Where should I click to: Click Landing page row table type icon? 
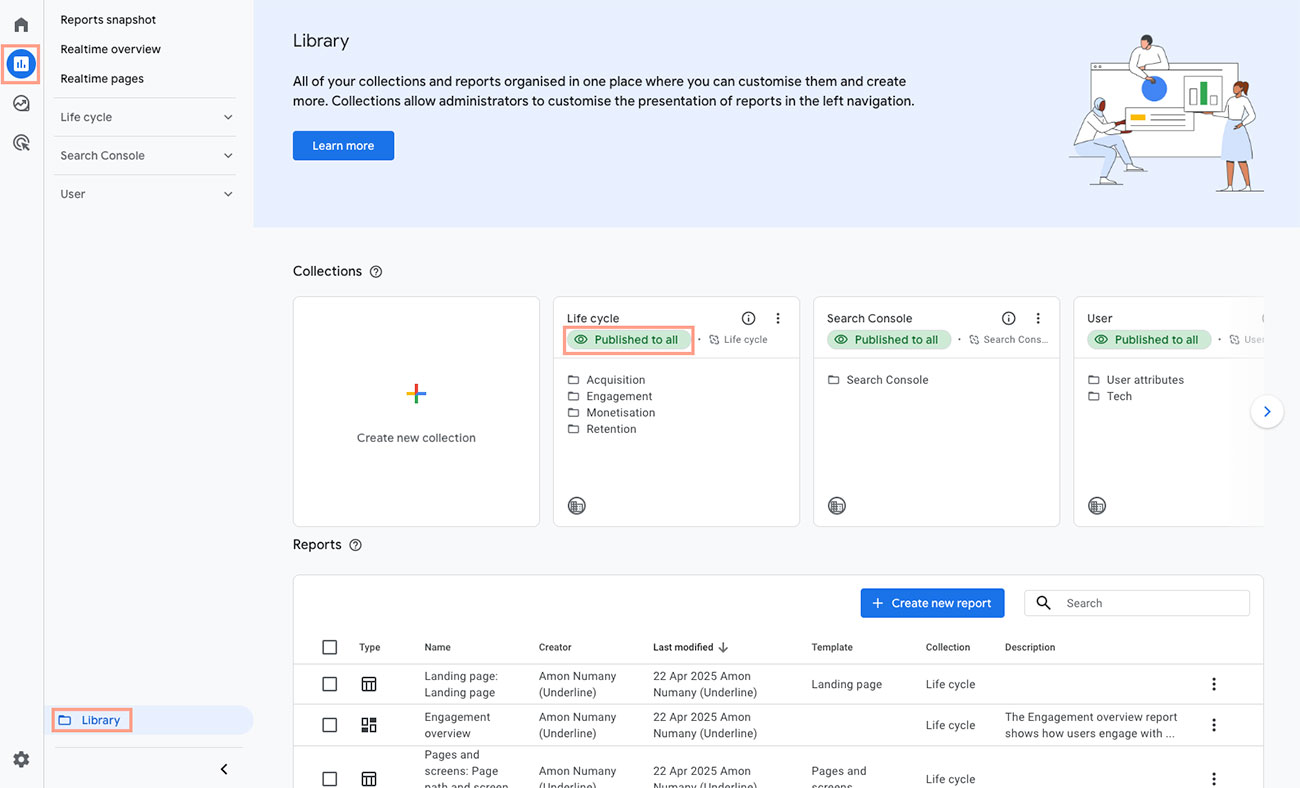pyautogui.click(x=369, y=684)
